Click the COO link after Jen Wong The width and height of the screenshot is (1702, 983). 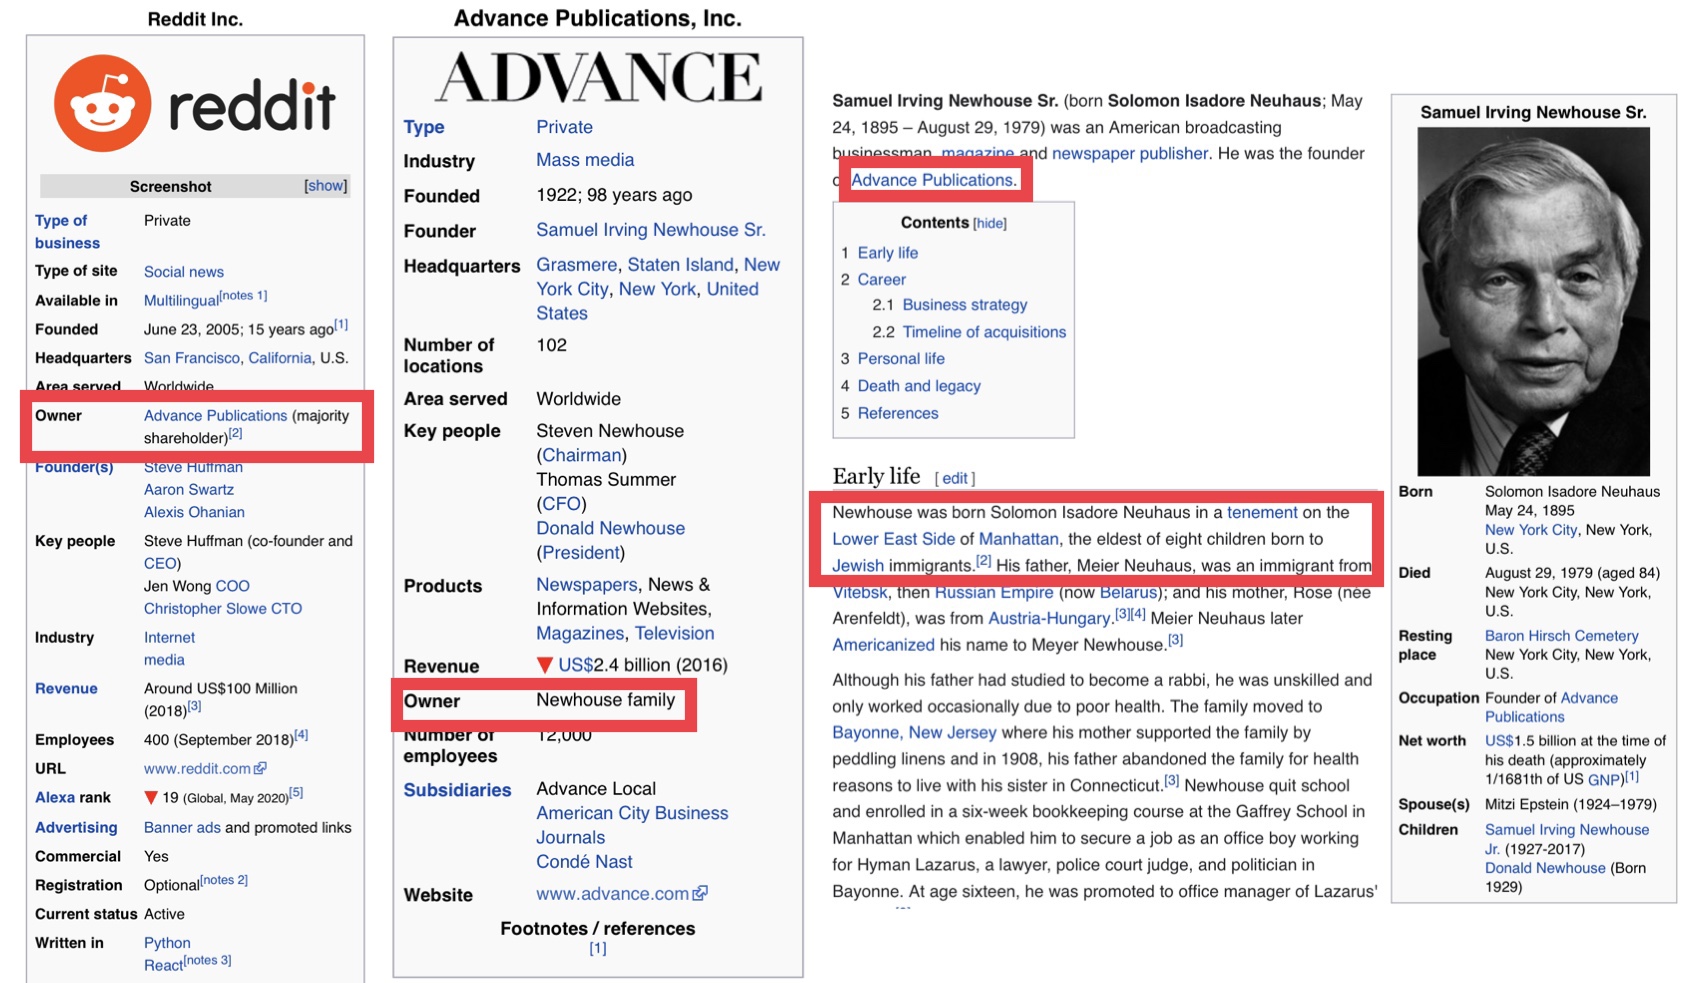[233, 586]
